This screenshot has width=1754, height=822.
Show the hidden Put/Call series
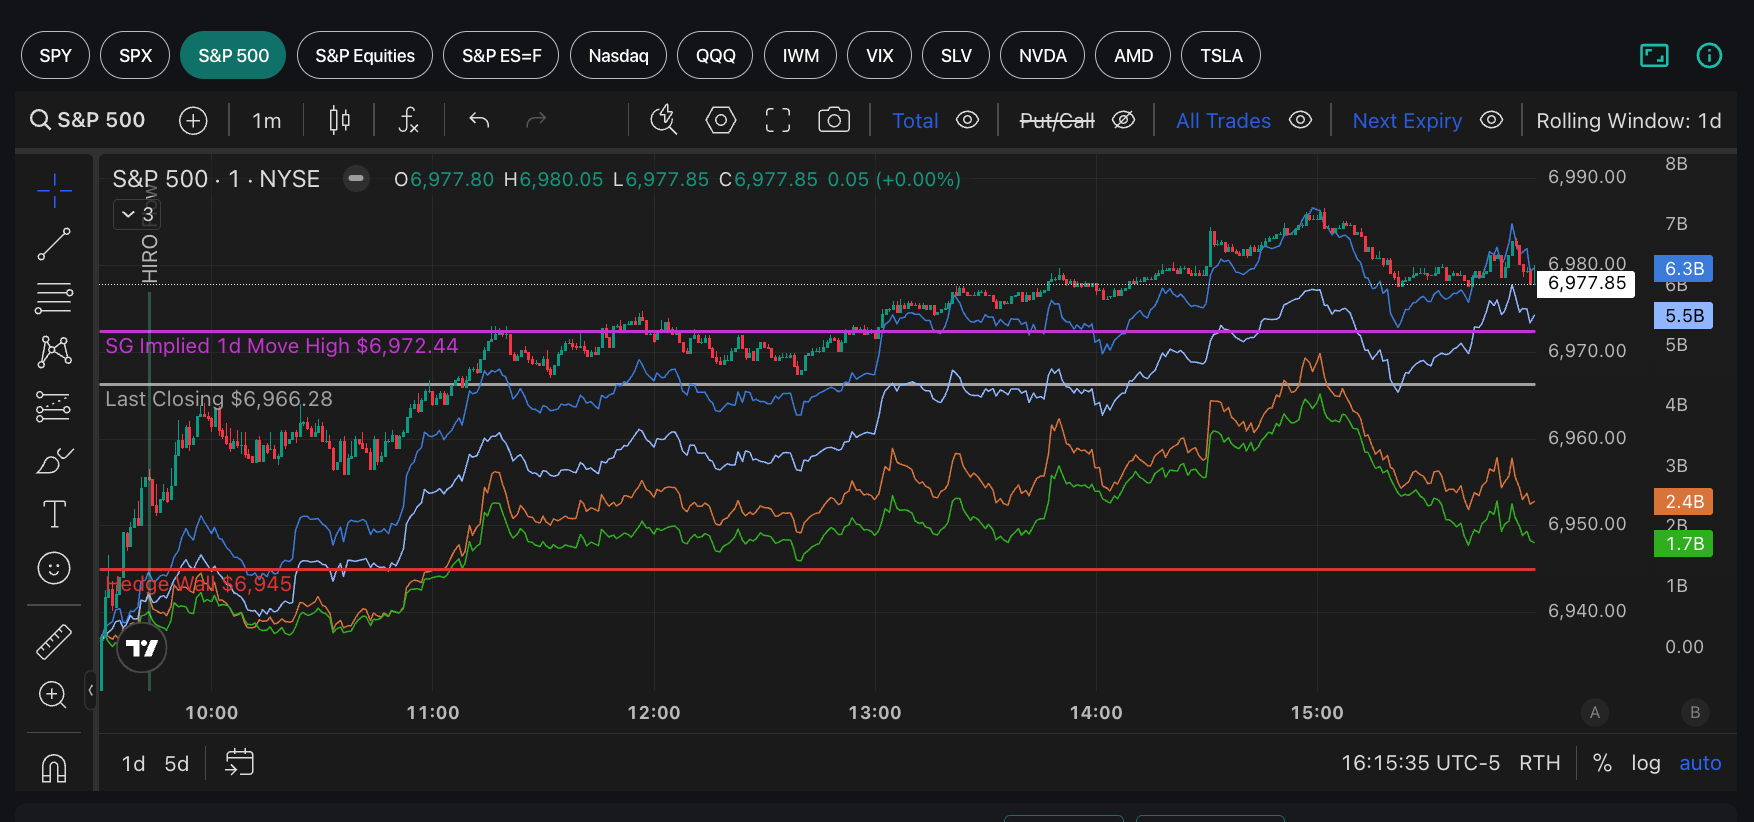click(1124, 120)
